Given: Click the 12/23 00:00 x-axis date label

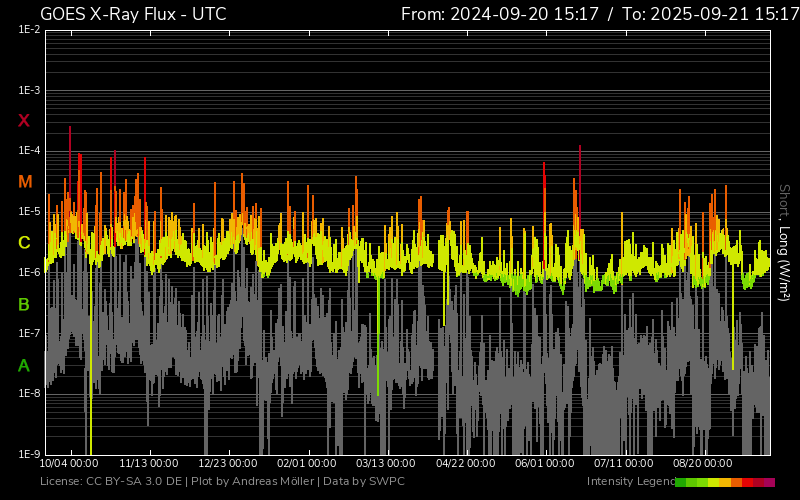Looking at the screenshot, I should click(x=228, y=464).
